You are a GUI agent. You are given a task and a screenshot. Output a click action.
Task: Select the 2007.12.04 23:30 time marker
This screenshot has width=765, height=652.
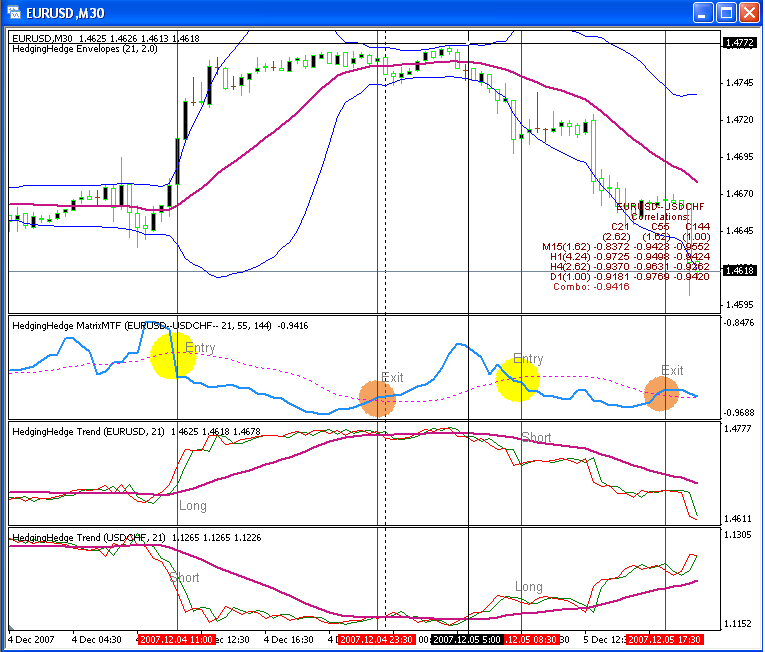click(377, 639)
